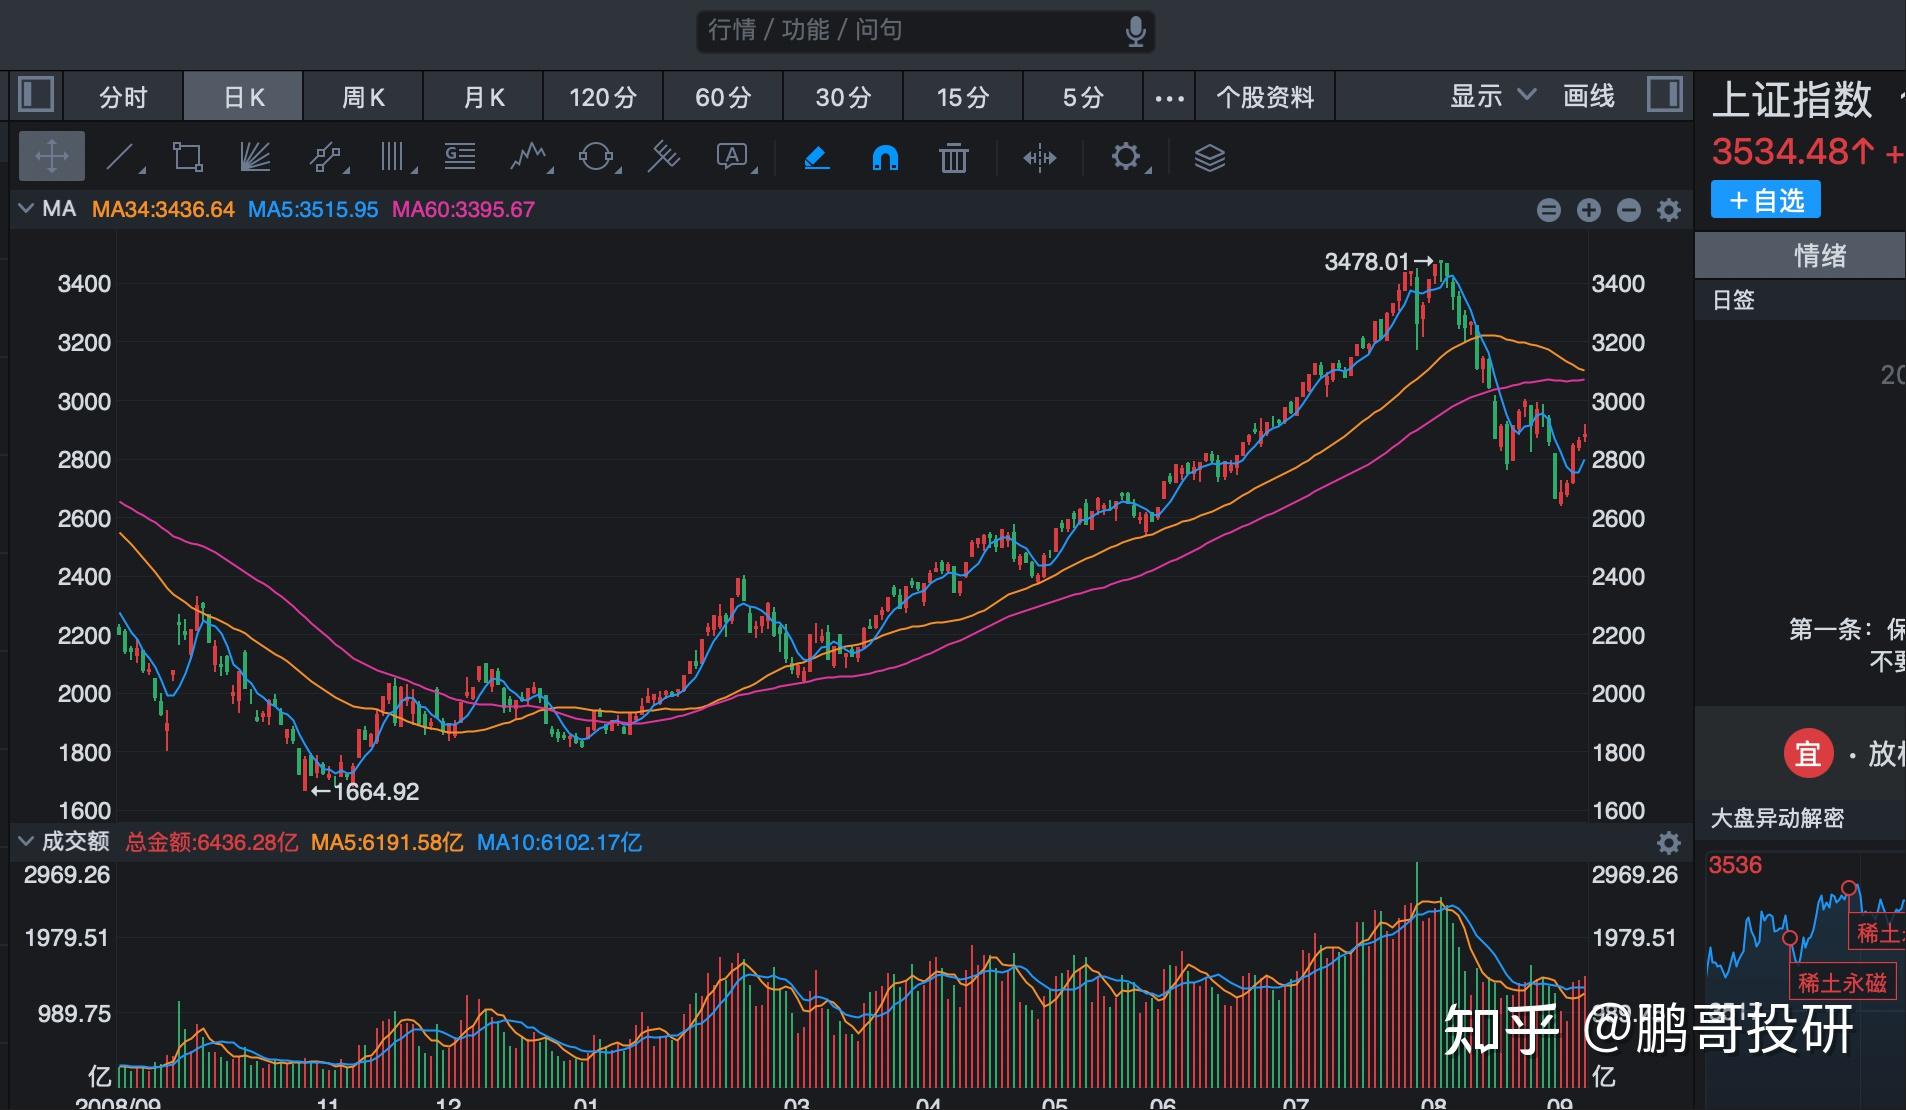
Task: Toggle the blue magnet snap mode
Action: [885, 157]
